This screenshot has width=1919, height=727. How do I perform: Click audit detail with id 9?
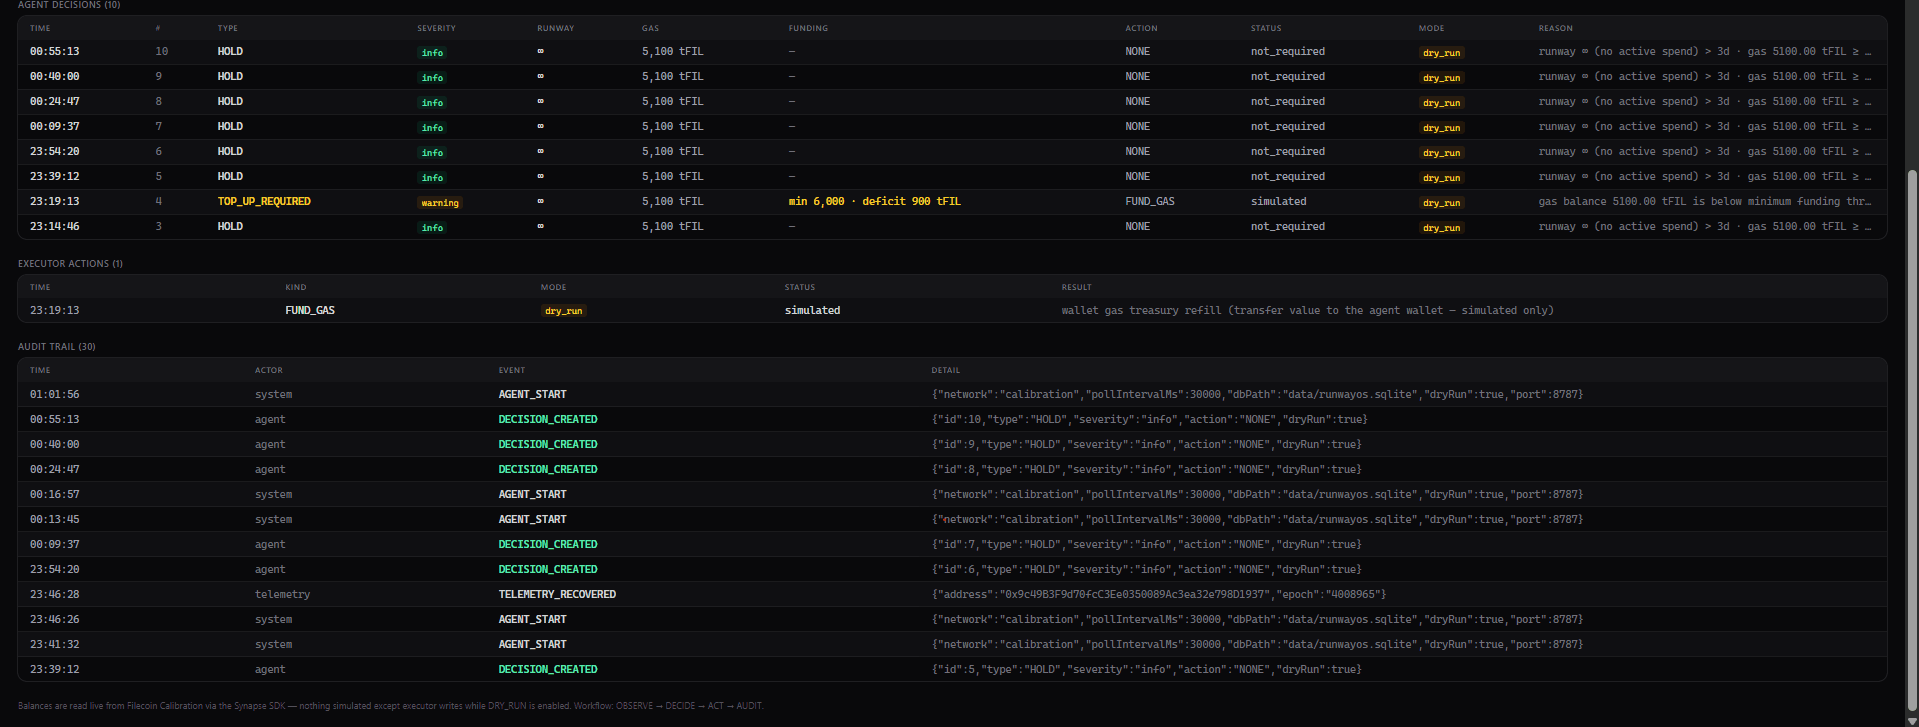pos(1146,444)
